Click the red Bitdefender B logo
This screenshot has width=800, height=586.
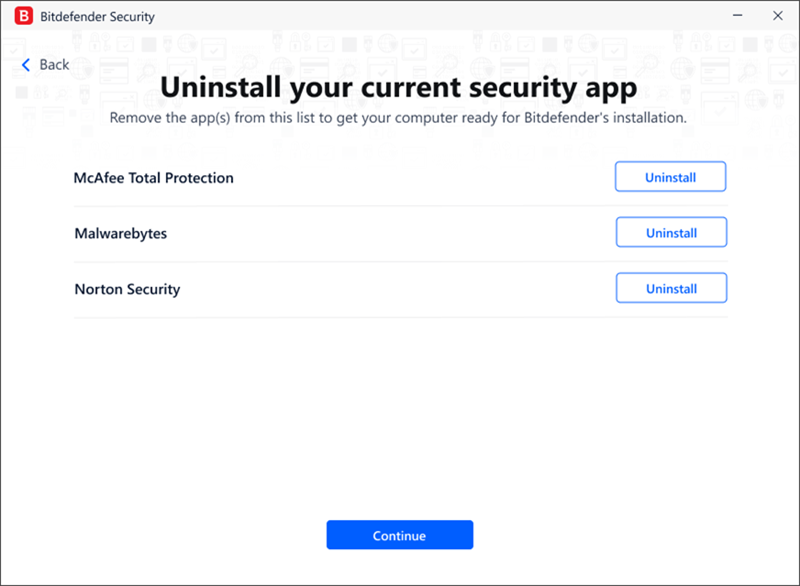23,16
